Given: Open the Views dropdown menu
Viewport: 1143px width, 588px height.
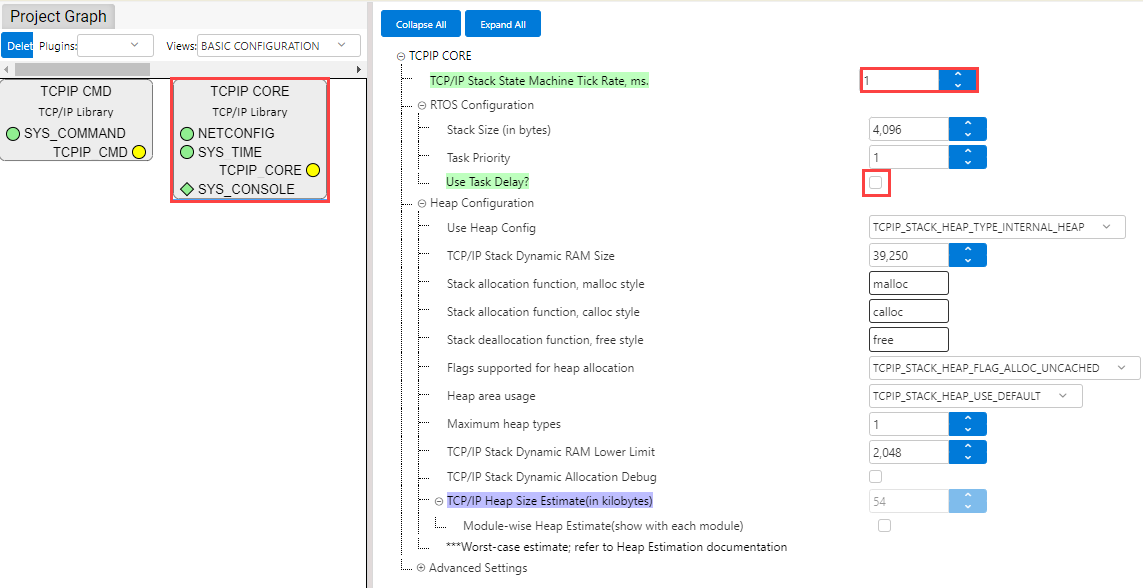Looking at the screenshot, I should pyautogui.click(x=278, y=46).
